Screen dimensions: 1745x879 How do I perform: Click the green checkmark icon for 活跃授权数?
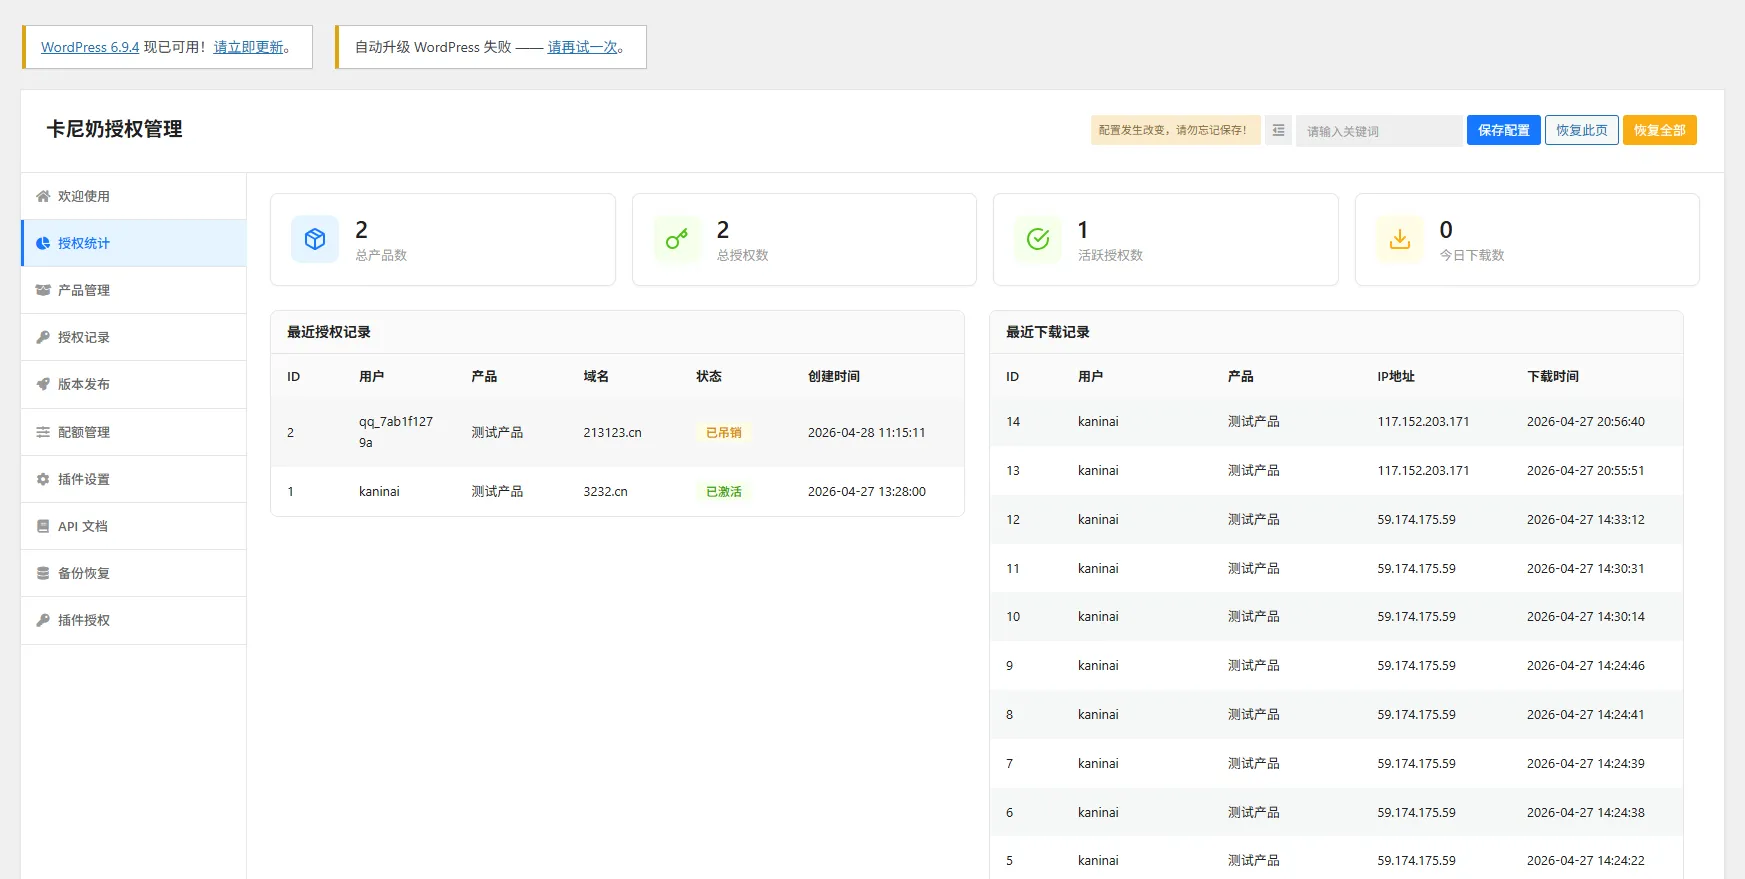click(x=1038, y=239)
